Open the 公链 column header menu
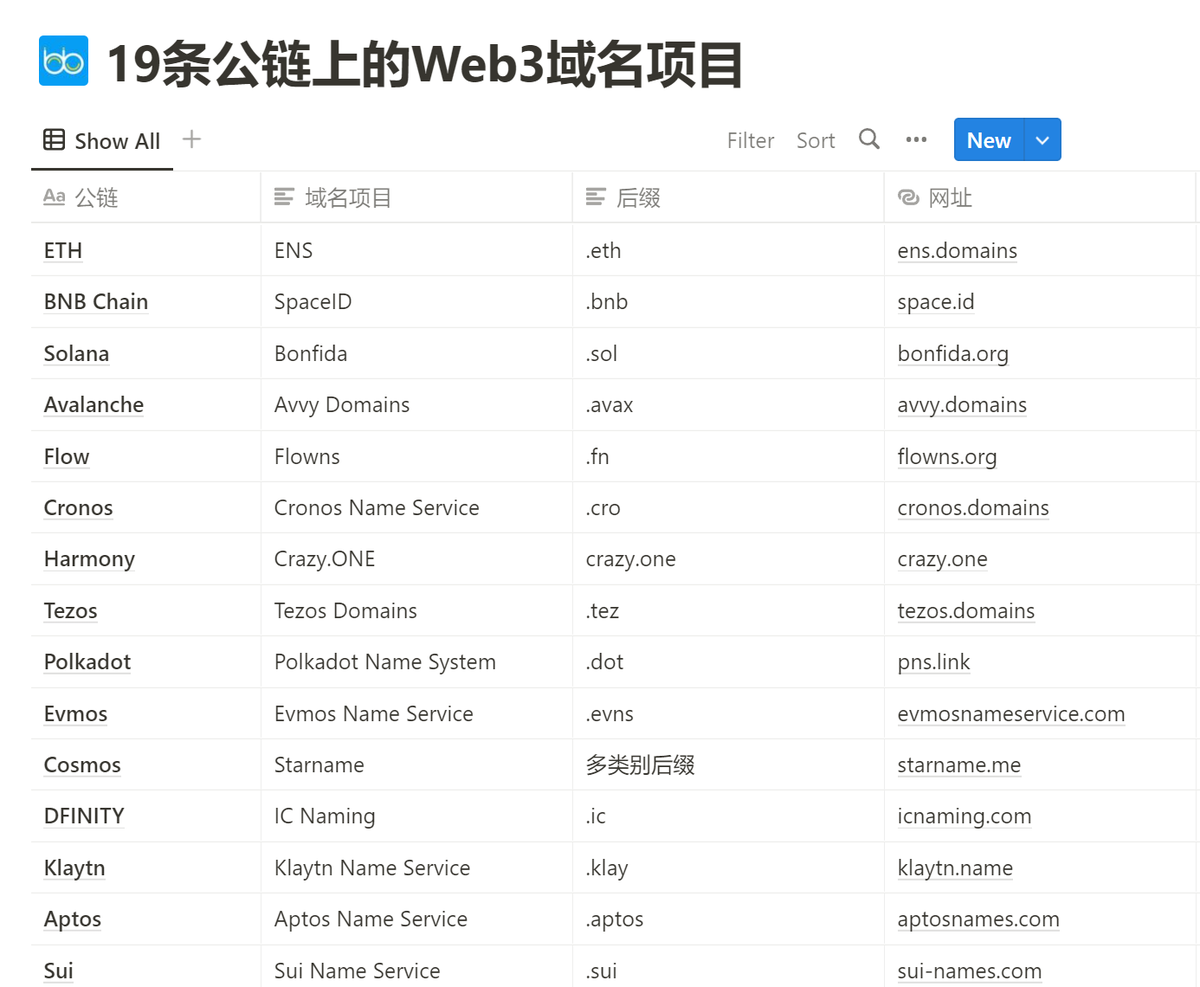This screenshot has width=1200, height=987. (x=146, y=197)
